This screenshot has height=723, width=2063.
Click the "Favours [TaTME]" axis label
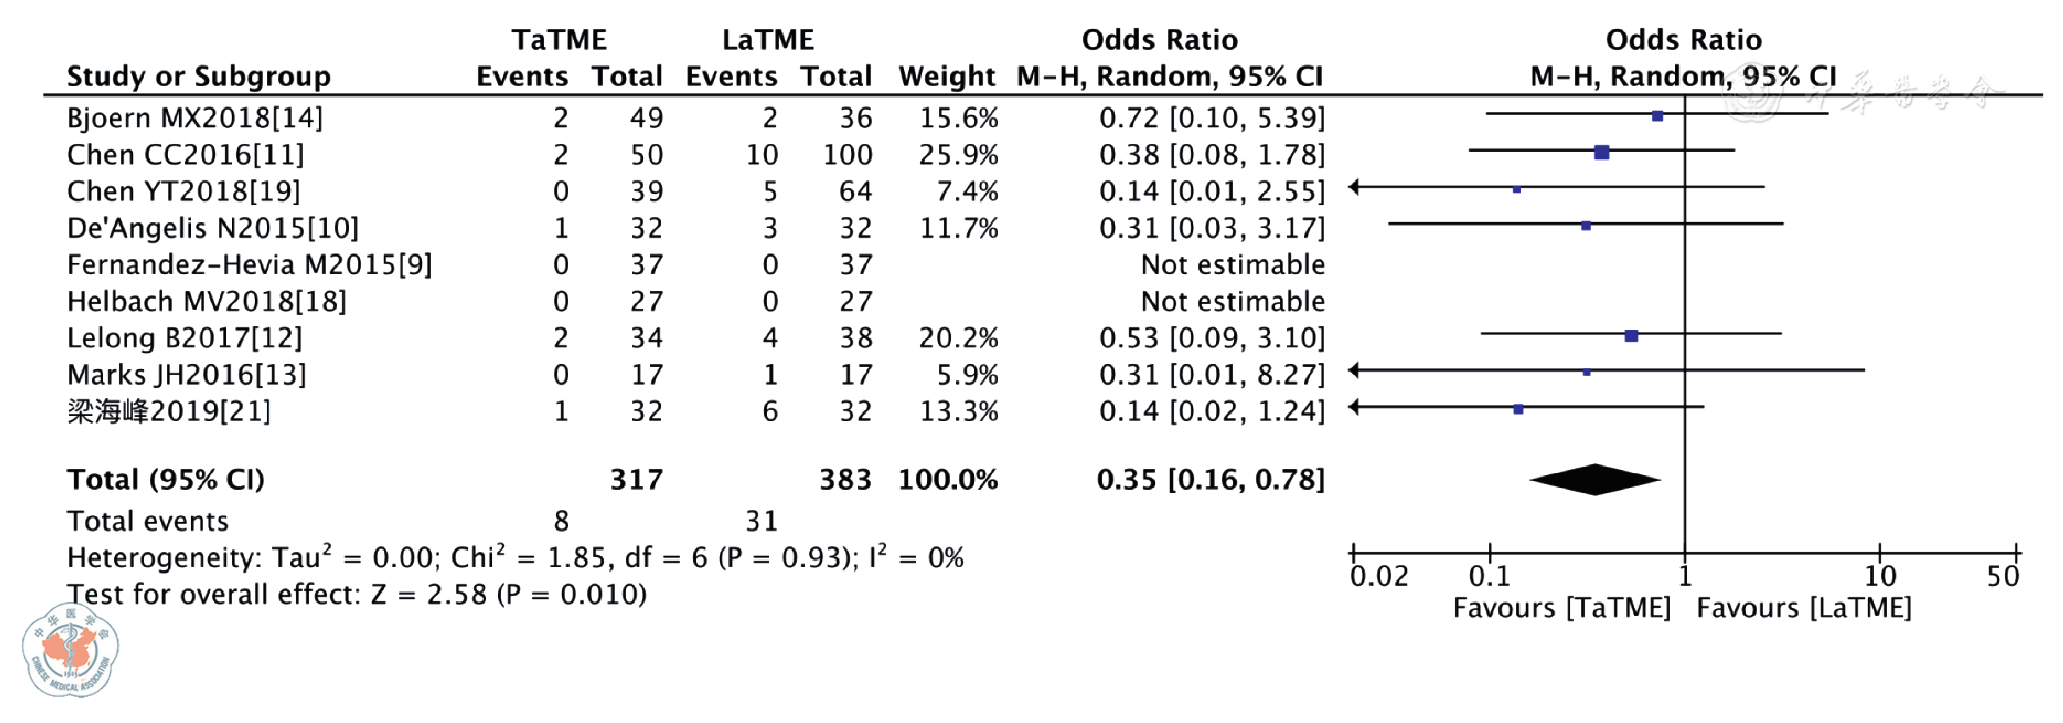[x=1561, y=608]
